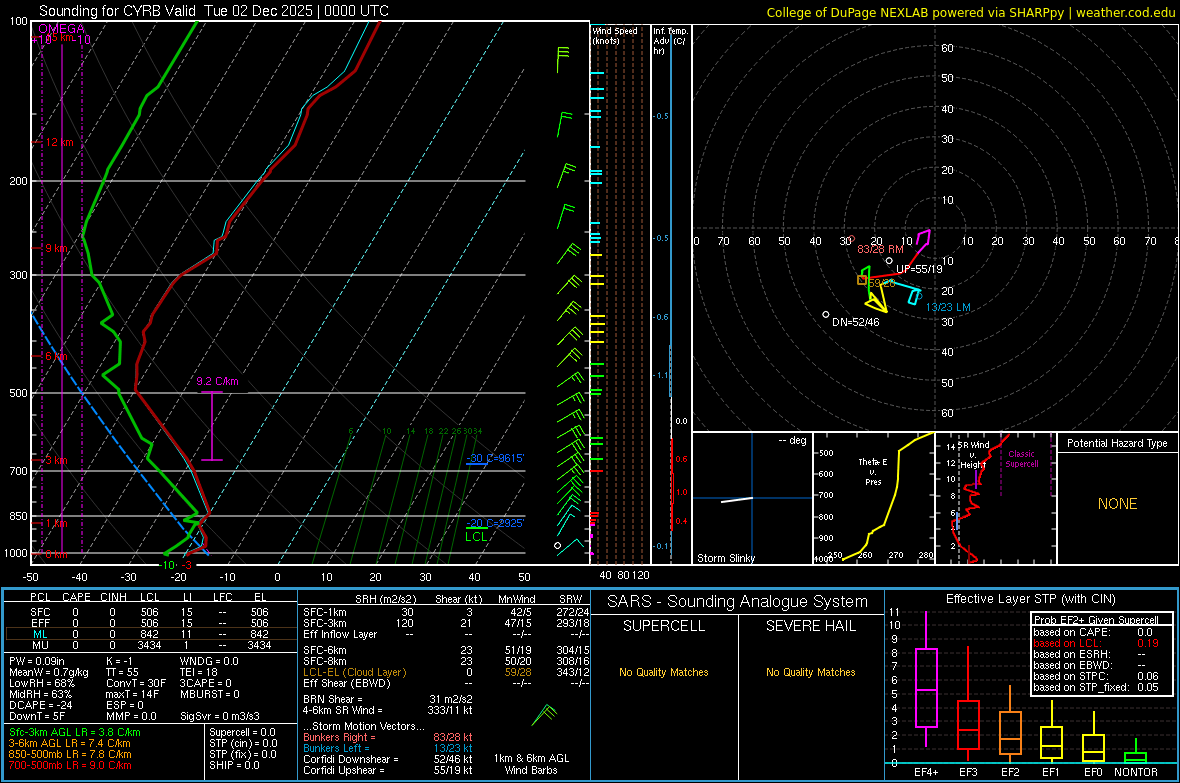Click the 'SRH (m2/s2)' column header

[385, 599]
